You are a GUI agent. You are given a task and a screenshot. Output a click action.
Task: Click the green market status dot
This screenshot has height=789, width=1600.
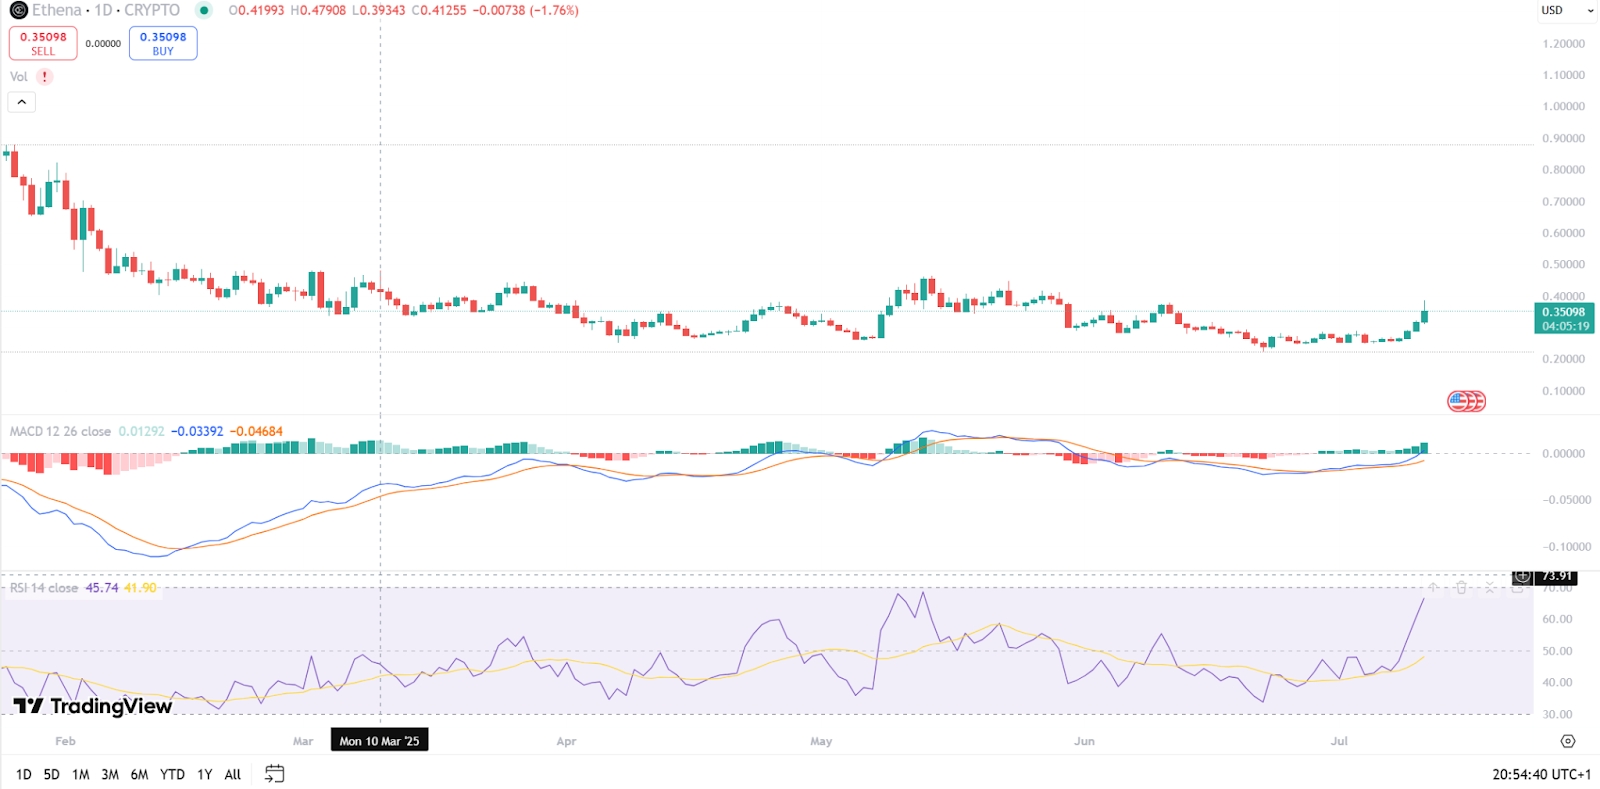pyautogui.click(x=204, y=10)
